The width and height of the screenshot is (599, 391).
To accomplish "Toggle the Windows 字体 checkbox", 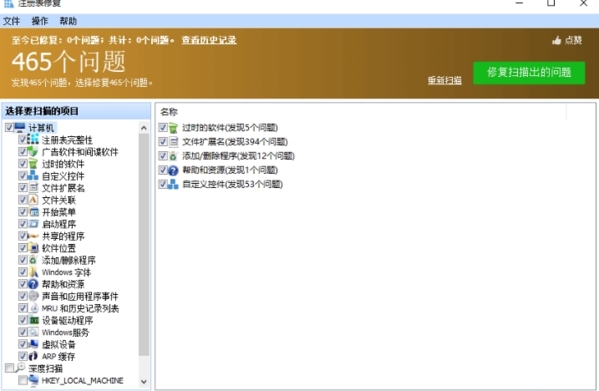I will [x=23, y=272].
